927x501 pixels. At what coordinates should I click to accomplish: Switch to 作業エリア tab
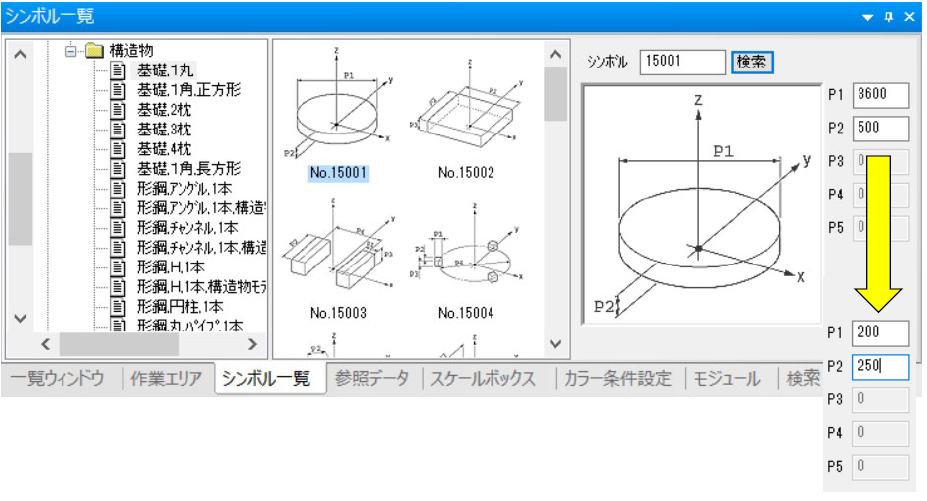166,379
